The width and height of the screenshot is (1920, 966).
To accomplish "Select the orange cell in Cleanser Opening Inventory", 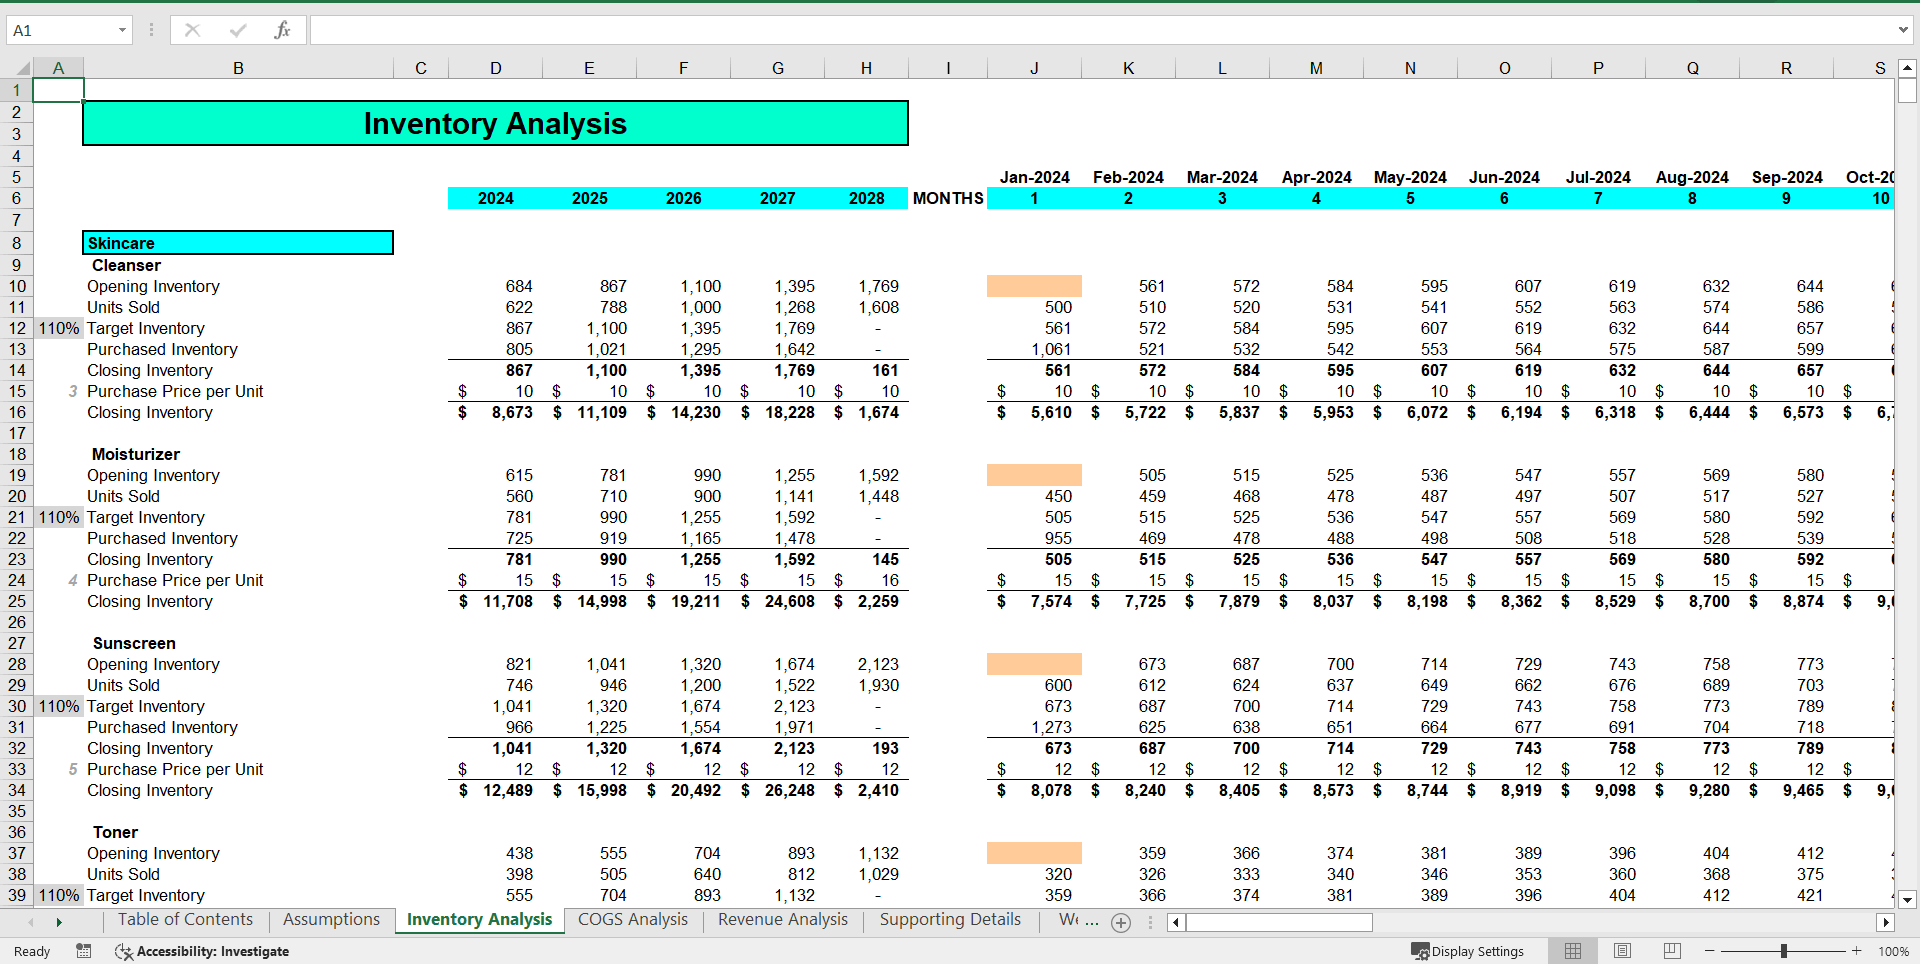I will tap(1034, 286).
